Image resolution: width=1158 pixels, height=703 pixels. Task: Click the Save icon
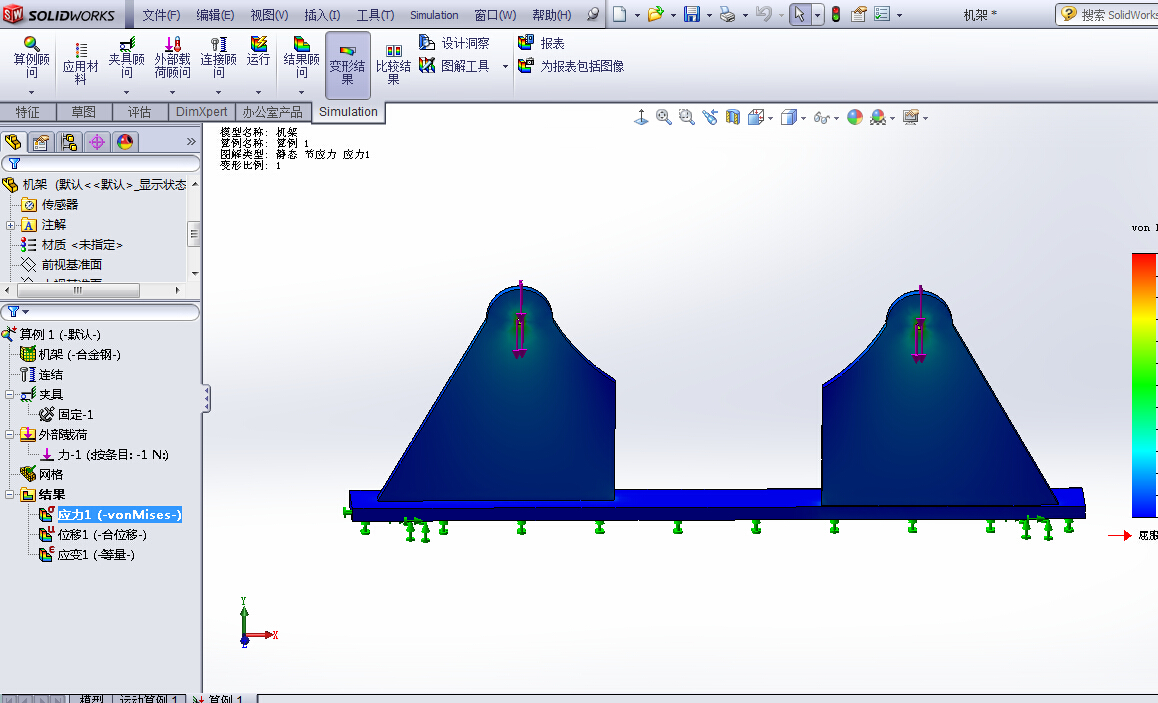[x=691, y=14]
